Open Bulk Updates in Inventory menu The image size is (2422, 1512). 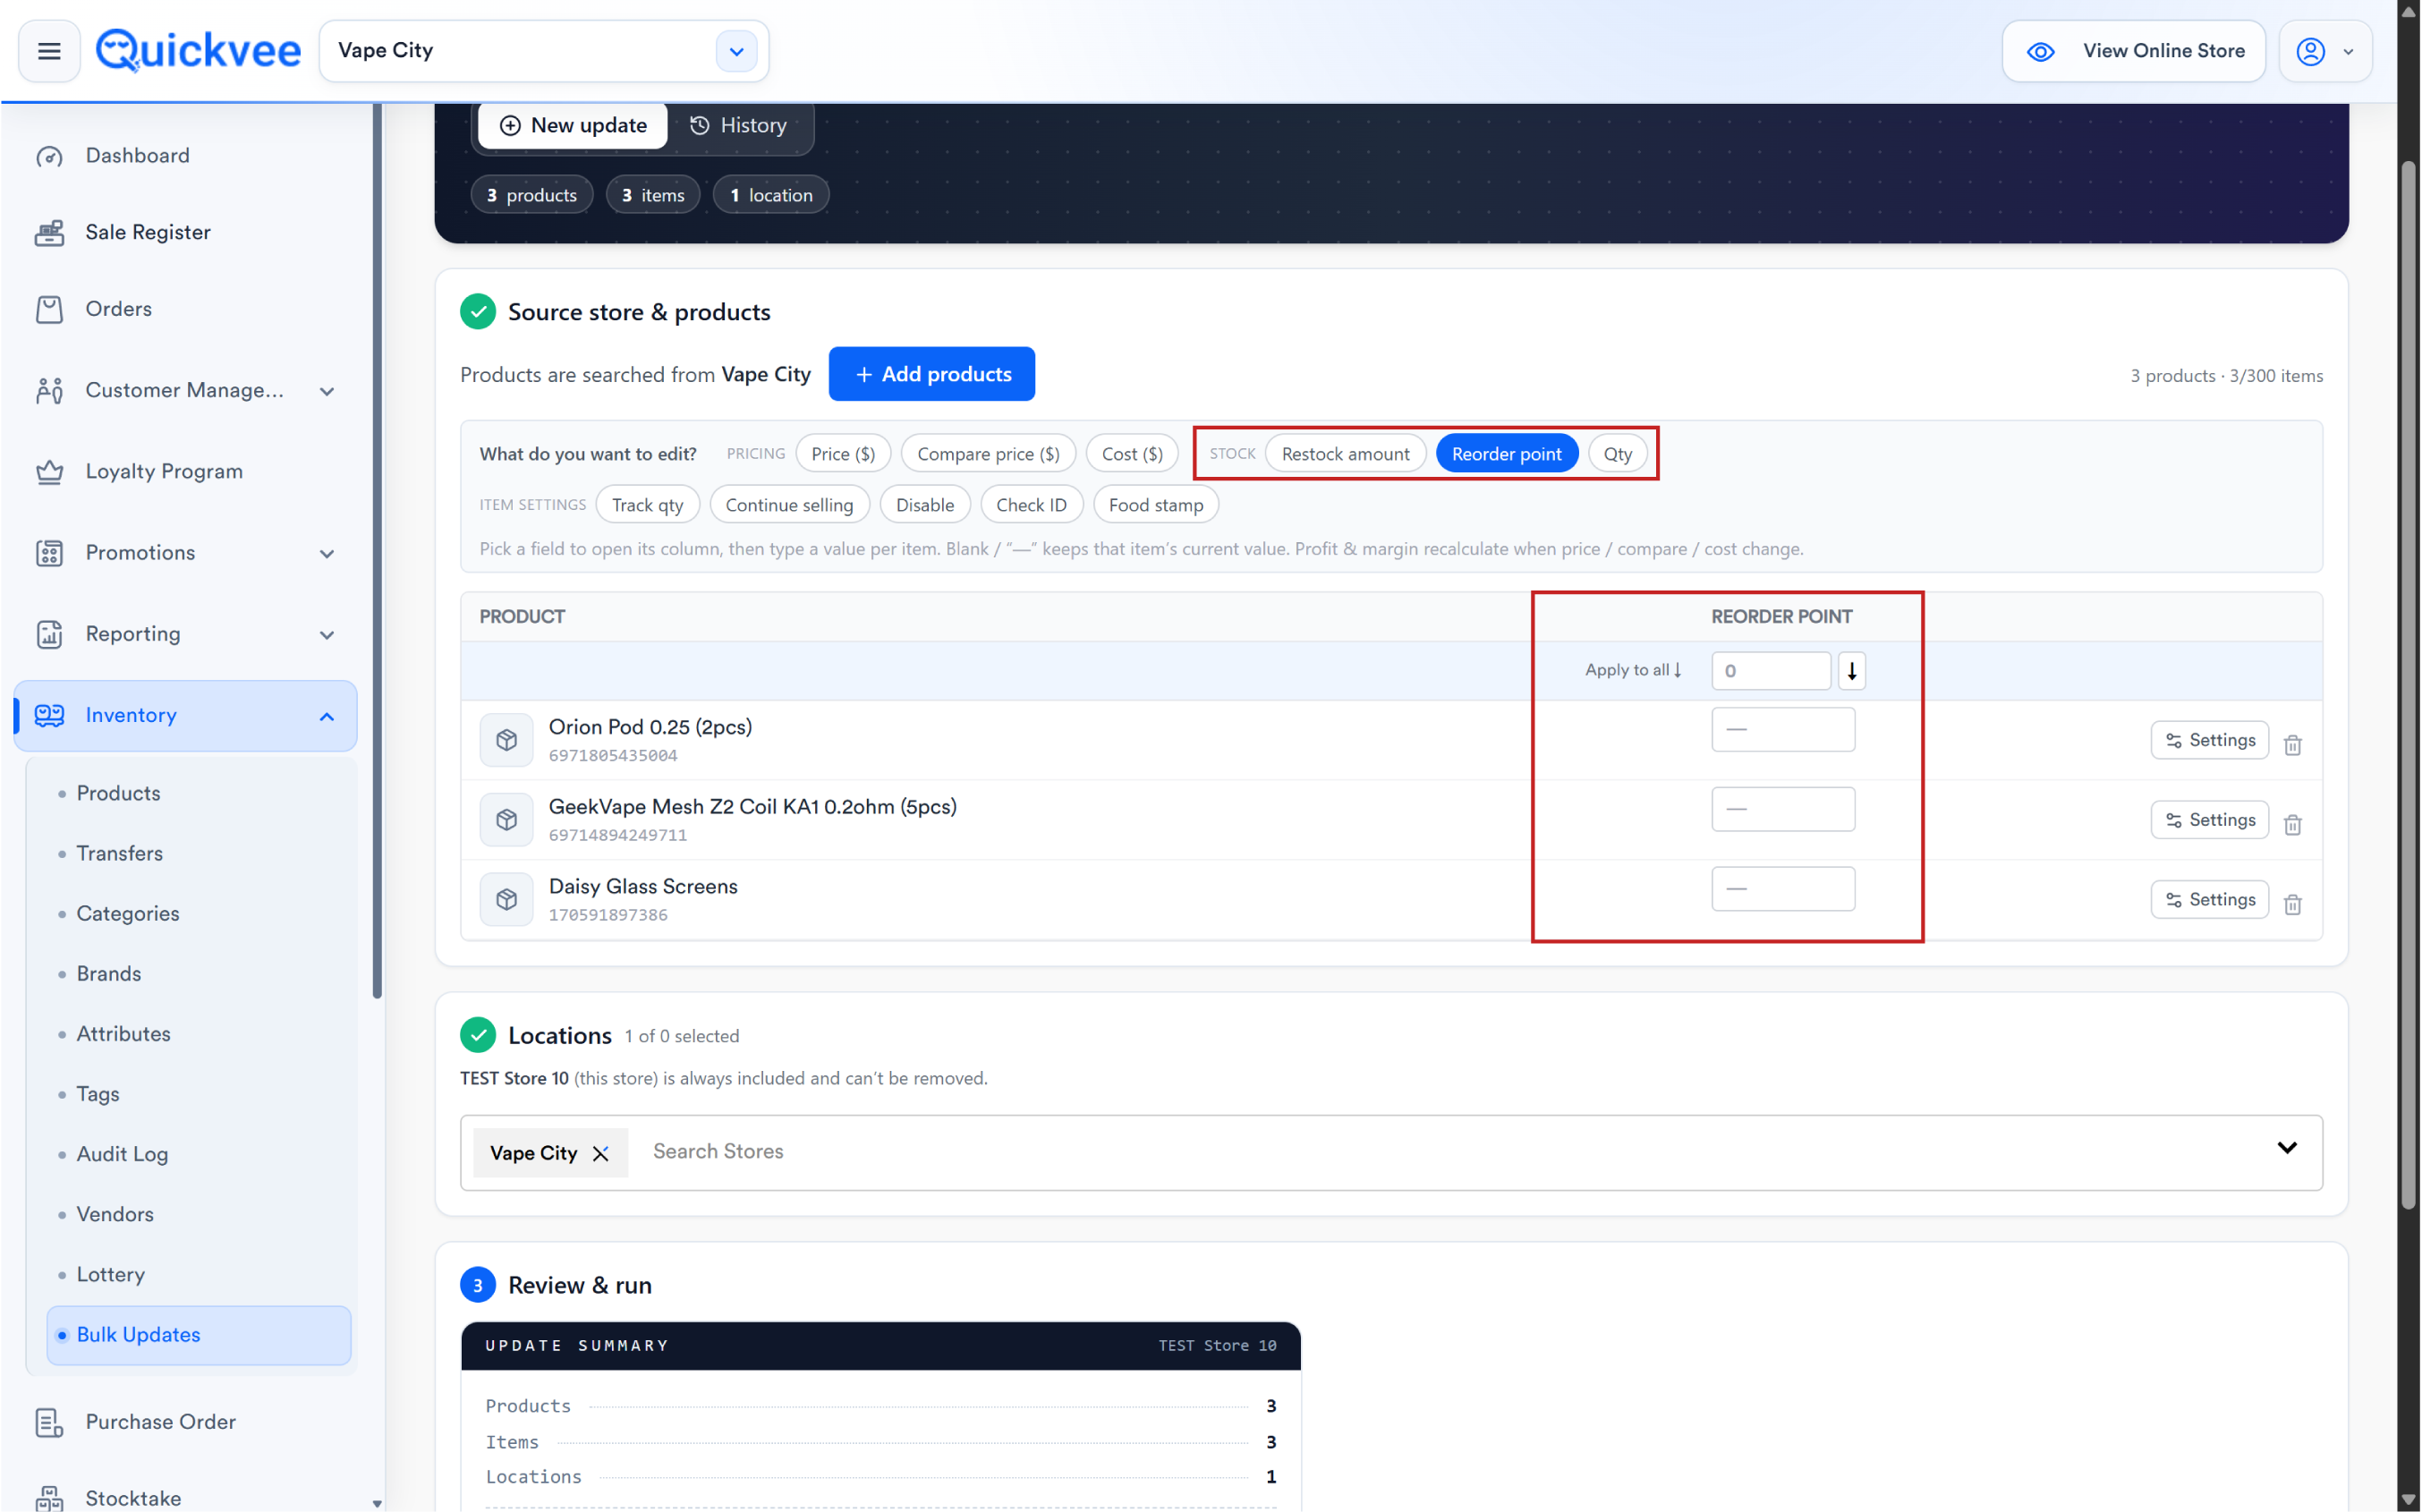pyautogui.click(x=198, y=1335)
